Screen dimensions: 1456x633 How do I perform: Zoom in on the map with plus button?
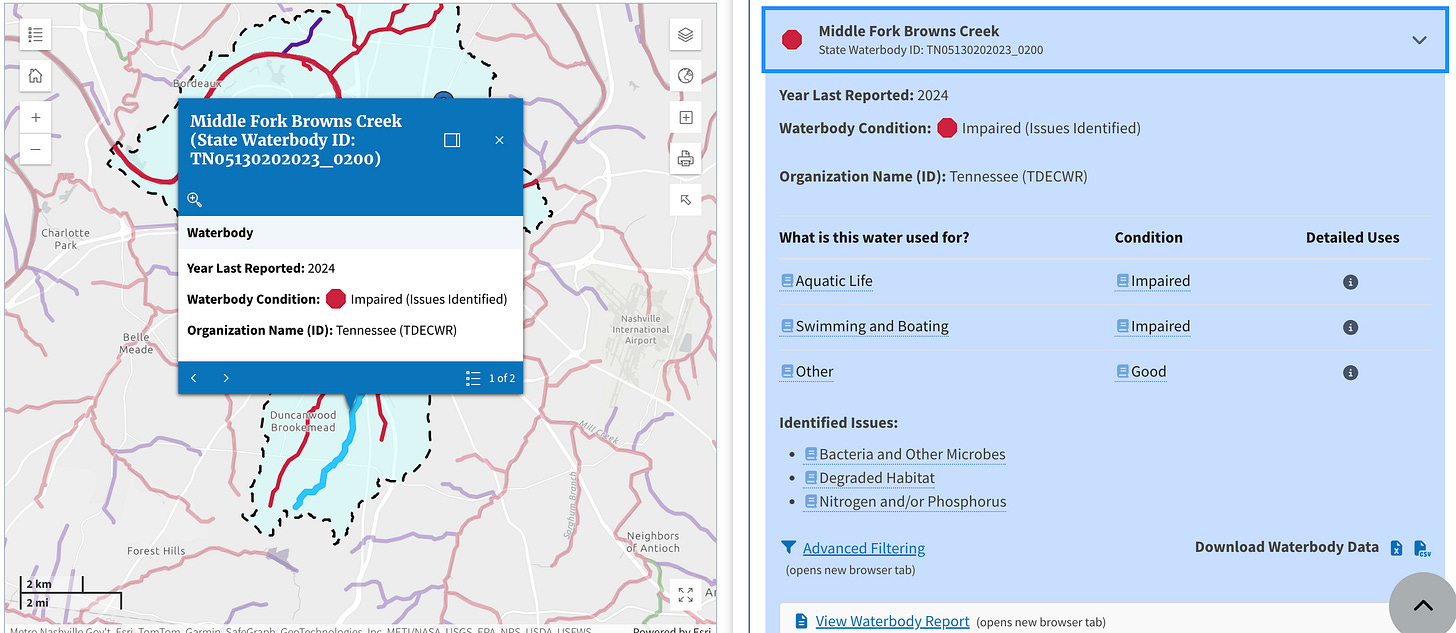(36, 117)
